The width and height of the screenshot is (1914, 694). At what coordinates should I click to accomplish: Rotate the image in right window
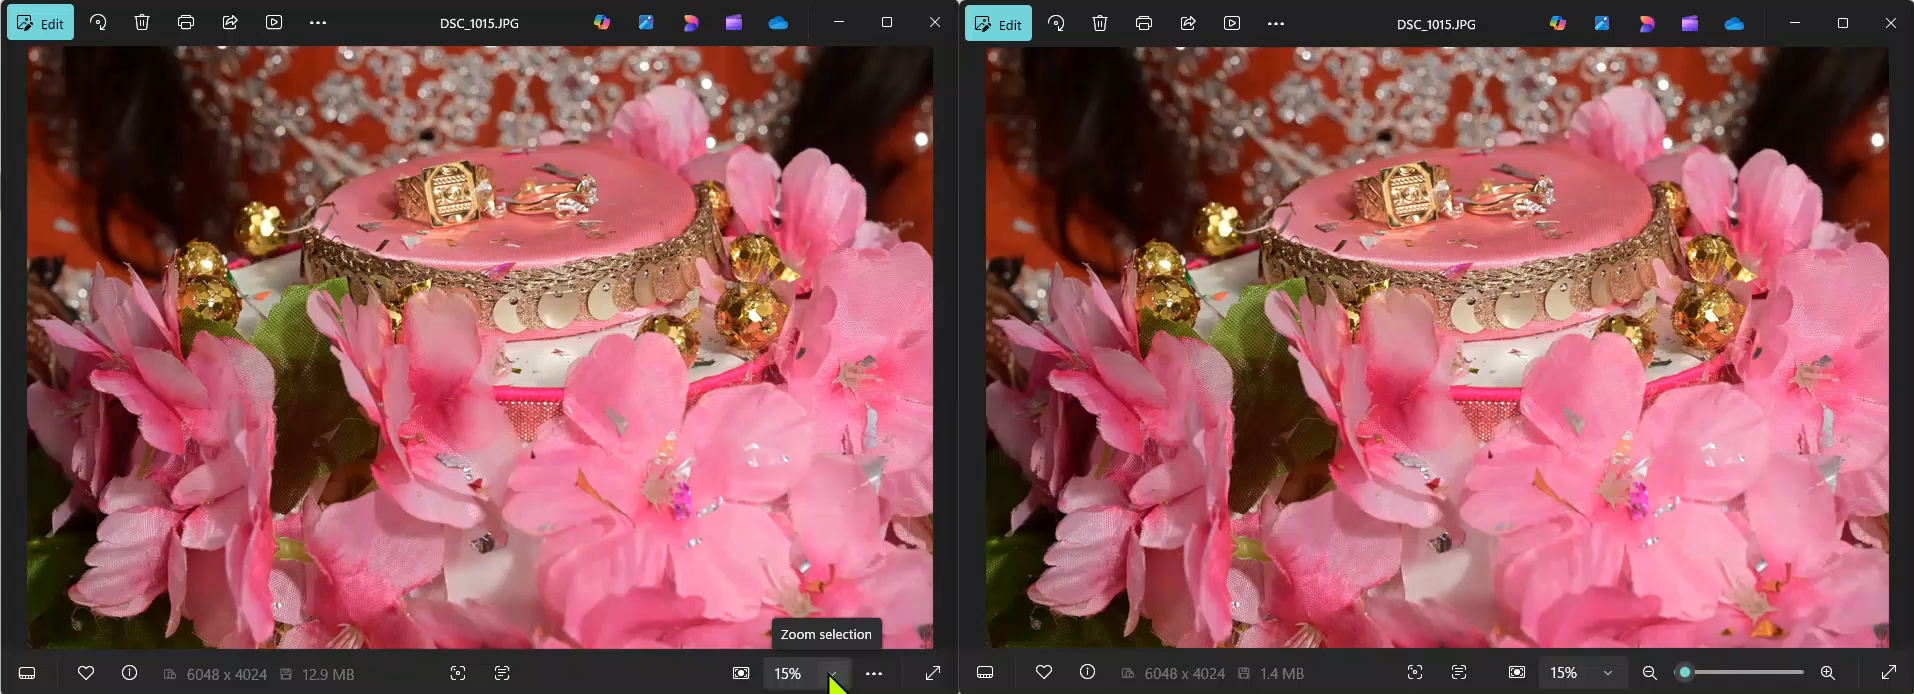tap(1056, 23)
